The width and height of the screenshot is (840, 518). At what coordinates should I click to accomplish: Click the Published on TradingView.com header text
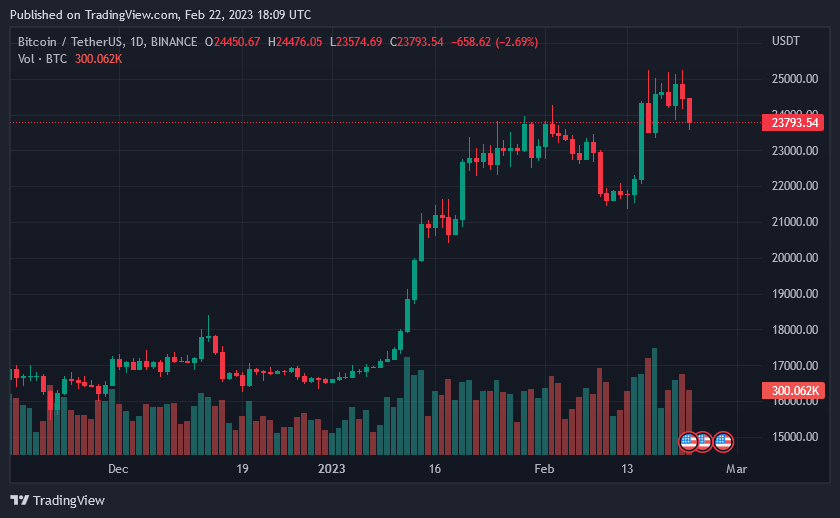coord(160,14)
